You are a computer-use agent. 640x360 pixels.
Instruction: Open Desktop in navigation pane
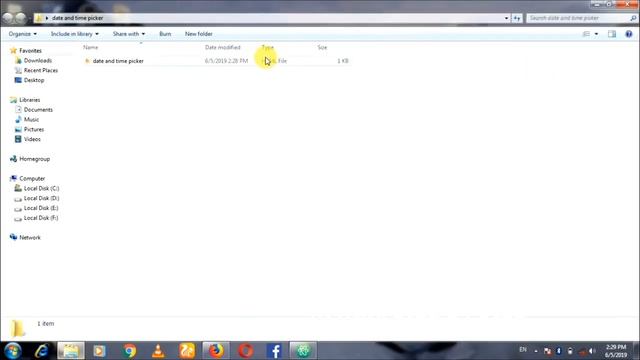[x=34, y=80]
